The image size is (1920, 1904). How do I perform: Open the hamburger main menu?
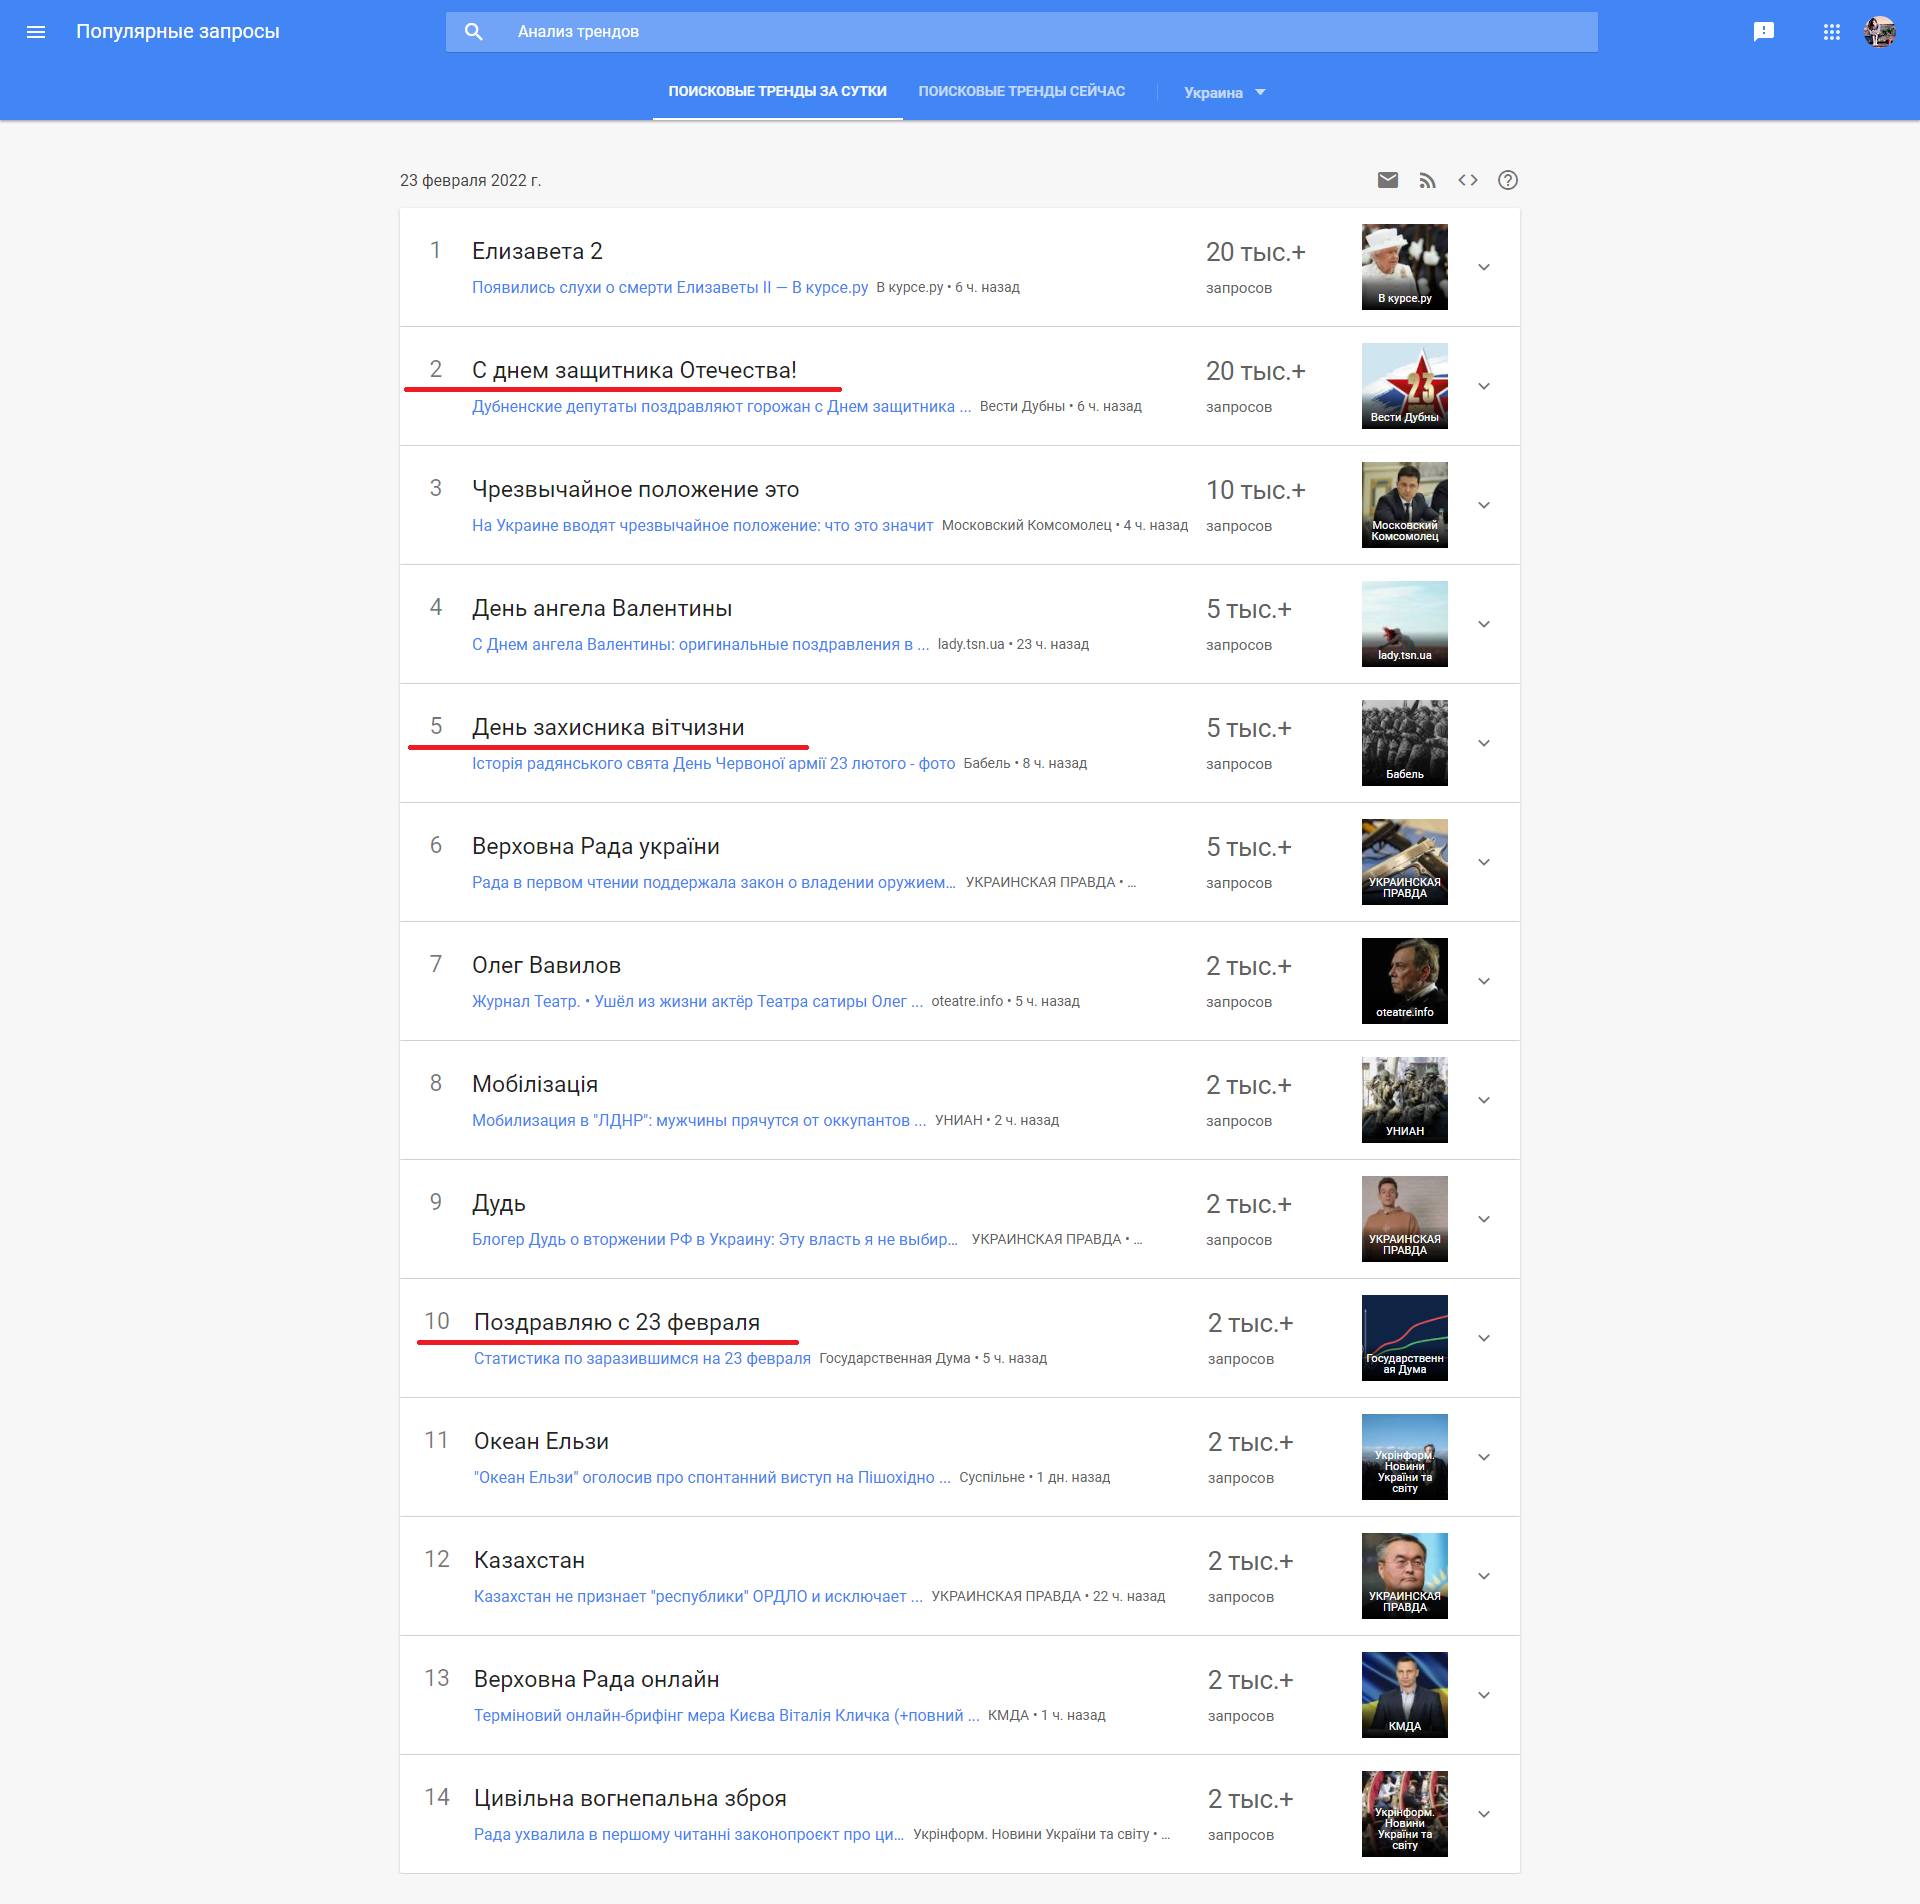[x=36, y=32]
